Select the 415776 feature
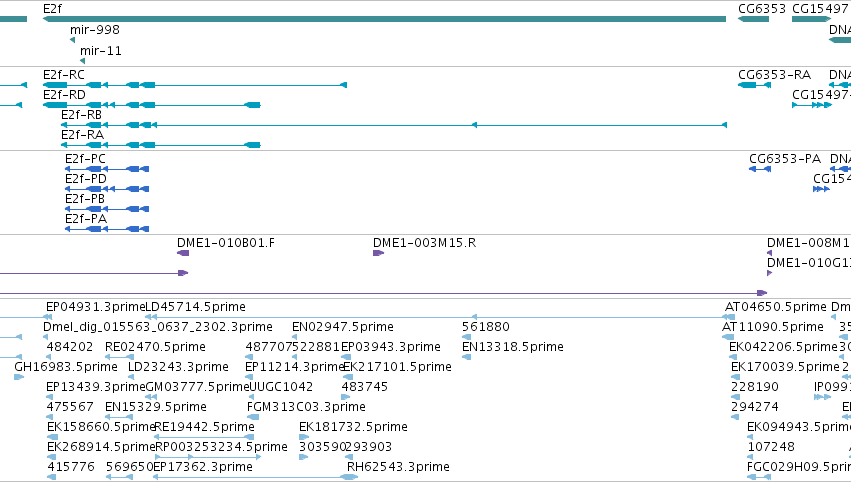This screenshot has height=482, width=851. 52,478
